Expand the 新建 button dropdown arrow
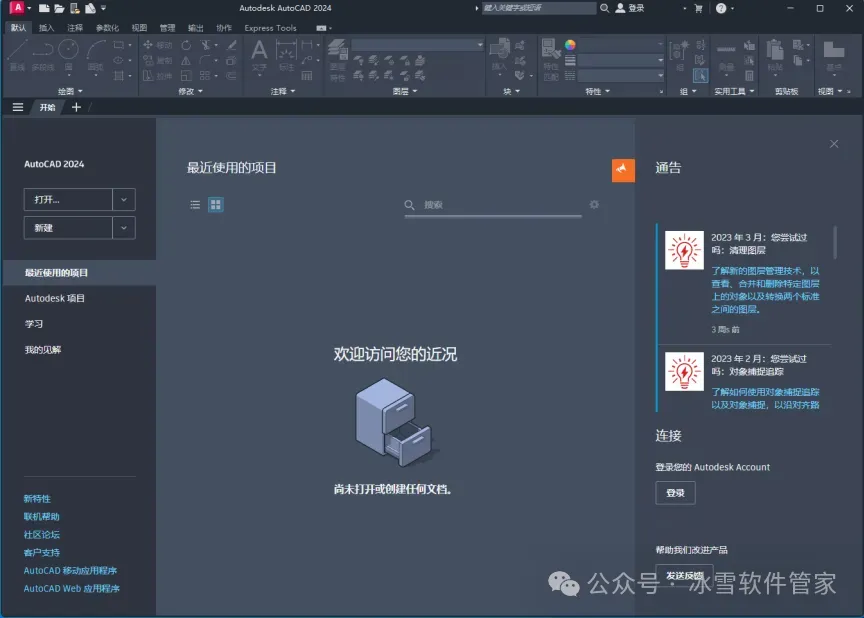 (x=123, y=227)
